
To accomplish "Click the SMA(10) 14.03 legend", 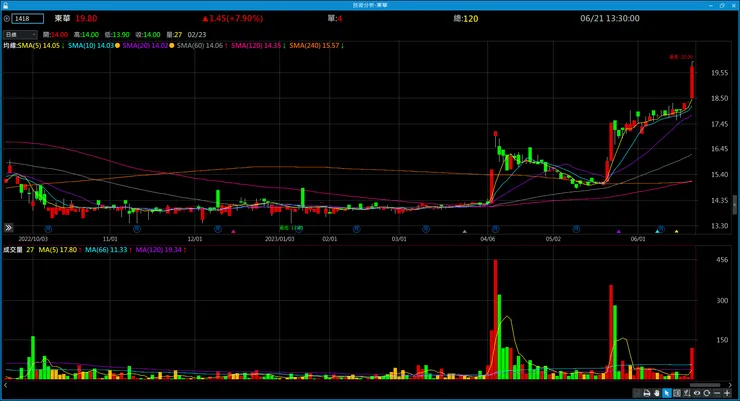I will tap(91, 46).
